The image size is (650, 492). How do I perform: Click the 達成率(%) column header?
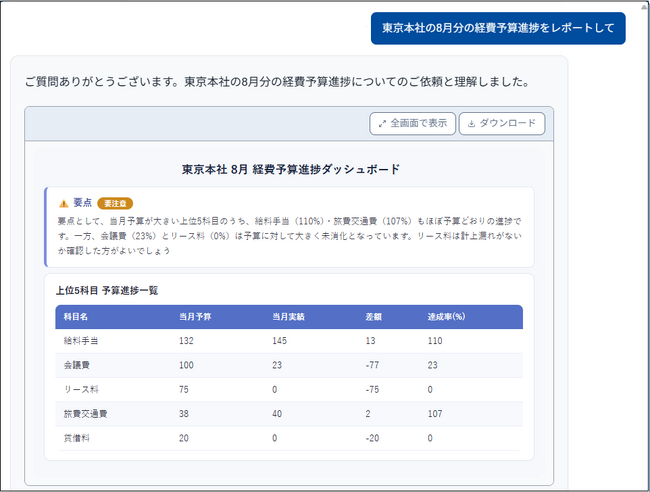point(446,317)
